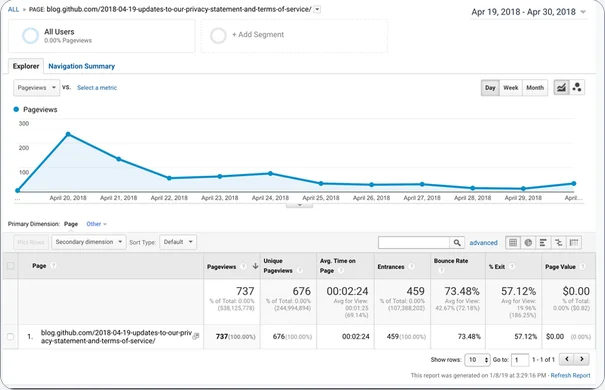Click the Refresh Report link
This screenshot has height=390, width=605.
click(x=570, y=375)
